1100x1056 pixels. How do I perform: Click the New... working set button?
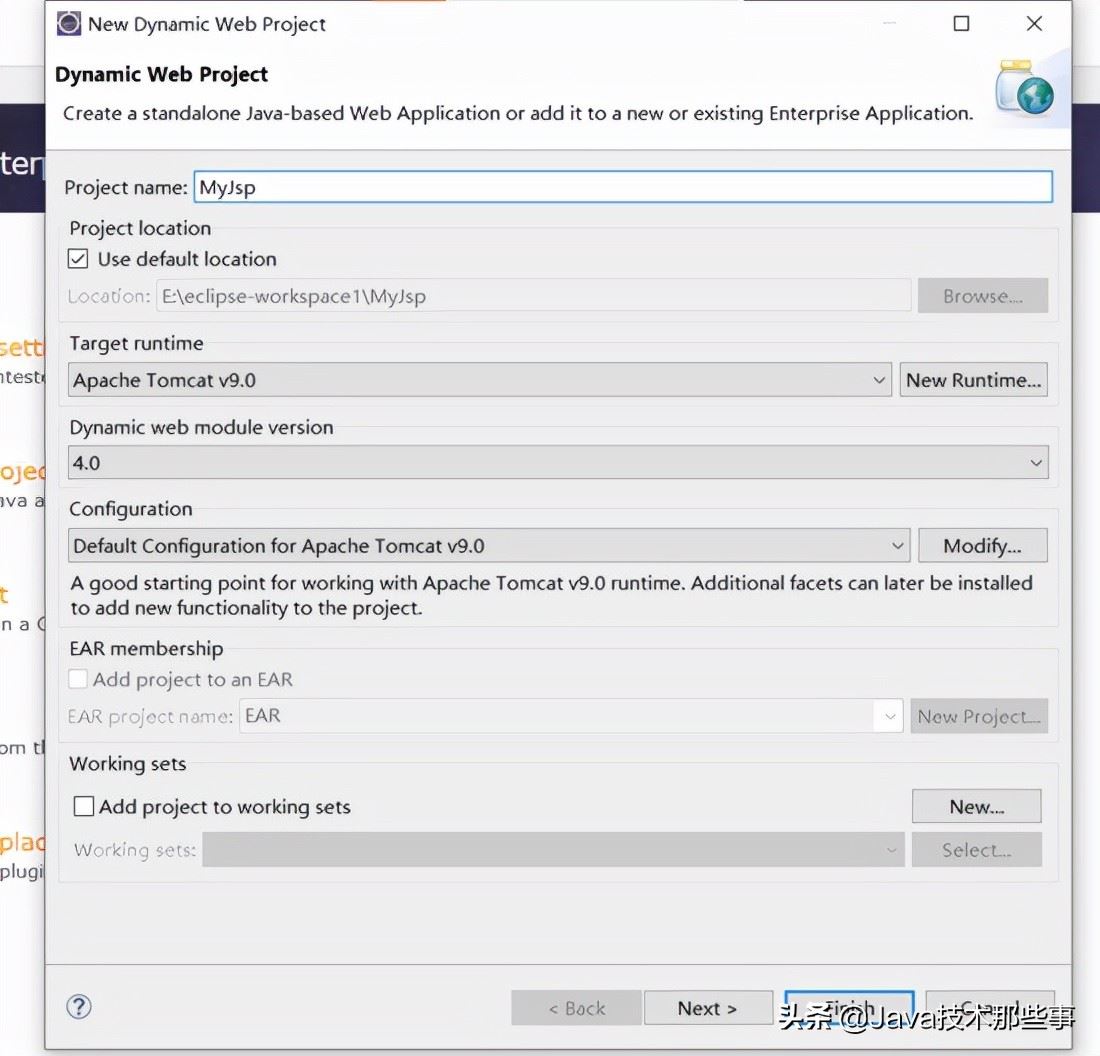point(976,807)
